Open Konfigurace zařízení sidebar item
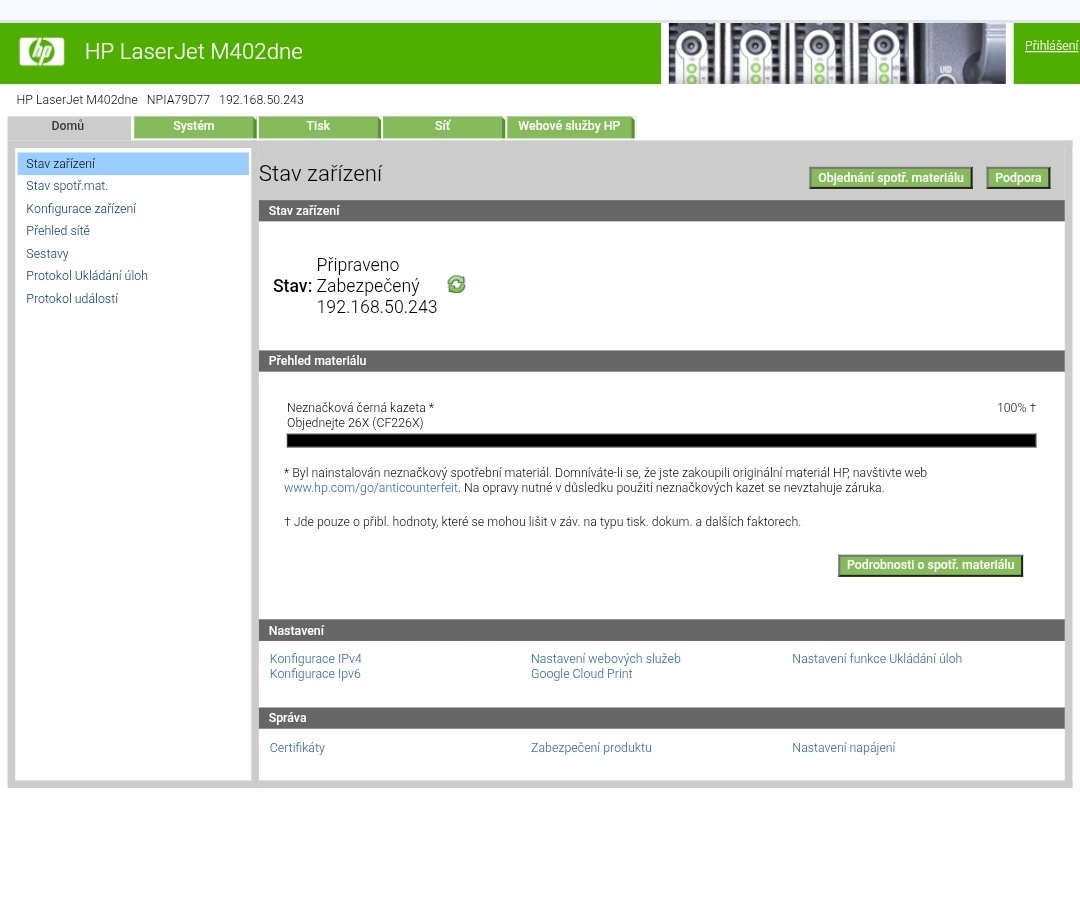This screenshot has width=1080, height=923. pyautogui.click(x=81, y=209)
